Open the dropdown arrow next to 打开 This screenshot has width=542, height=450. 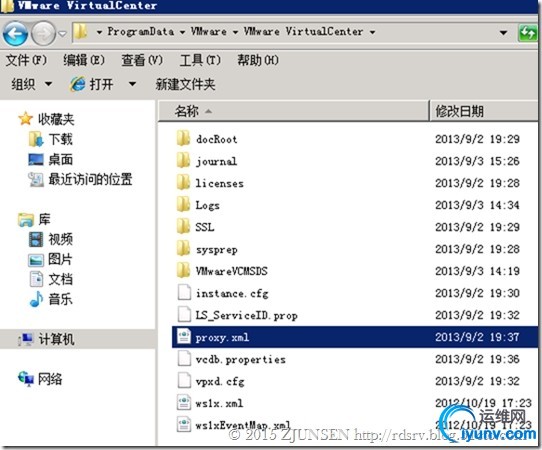[x=132, y=84]
